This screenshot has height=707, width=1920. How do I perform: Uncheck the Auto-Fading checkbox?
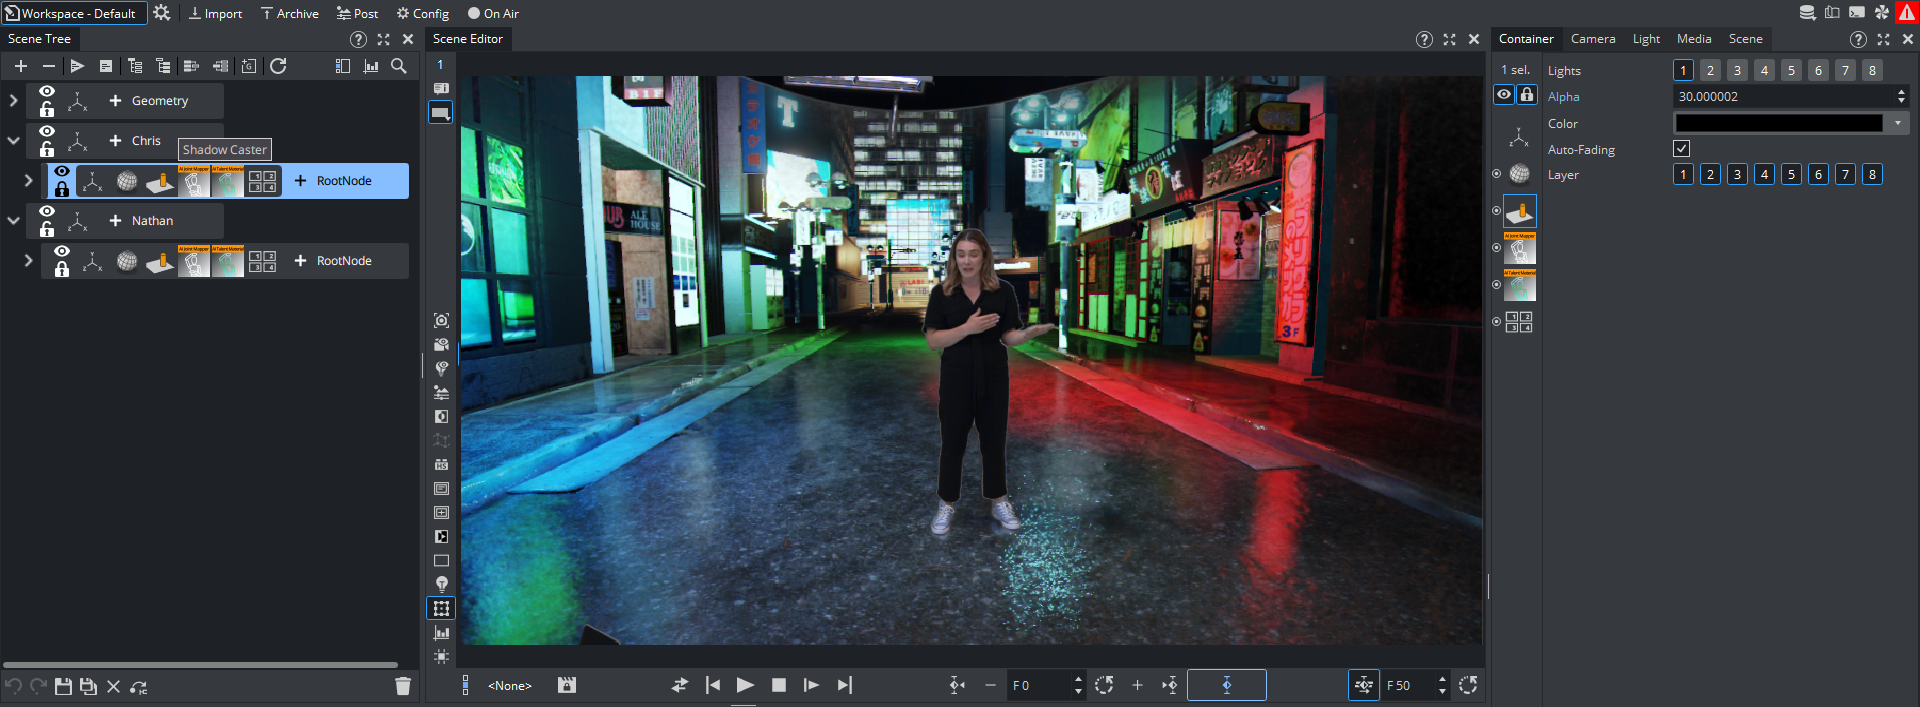(x=1682, y=149)
